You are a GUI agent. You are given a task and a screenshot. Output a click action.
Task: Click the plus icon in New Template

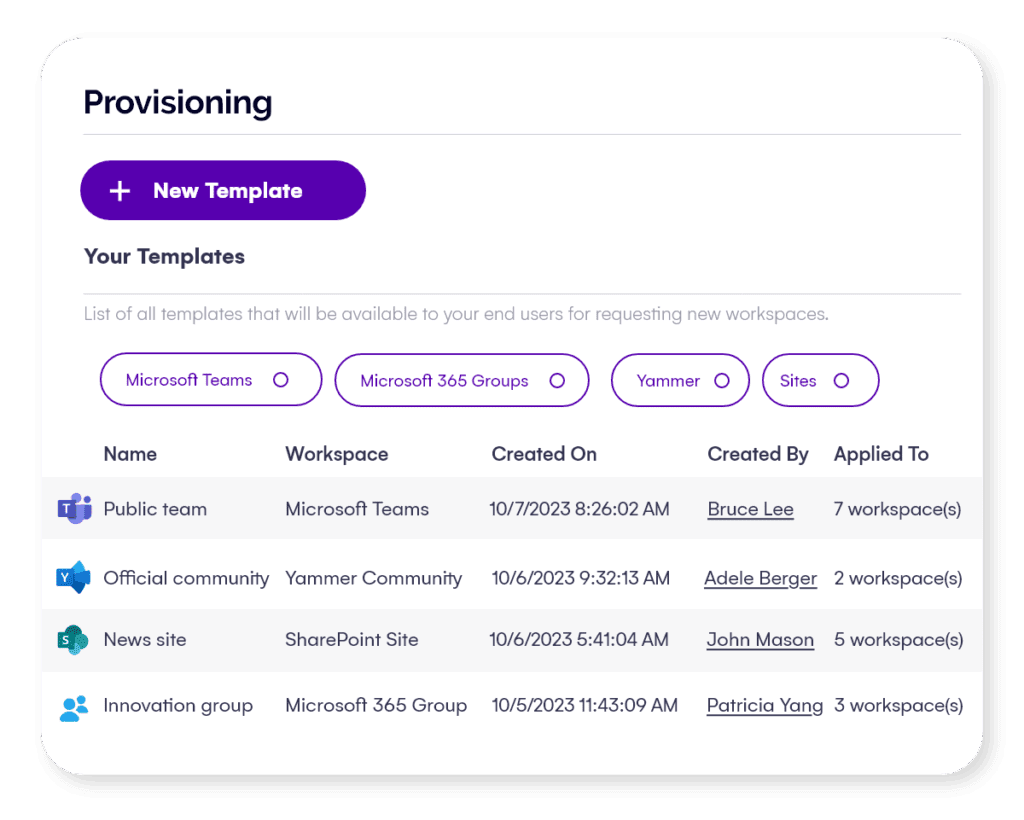[120, 191]
